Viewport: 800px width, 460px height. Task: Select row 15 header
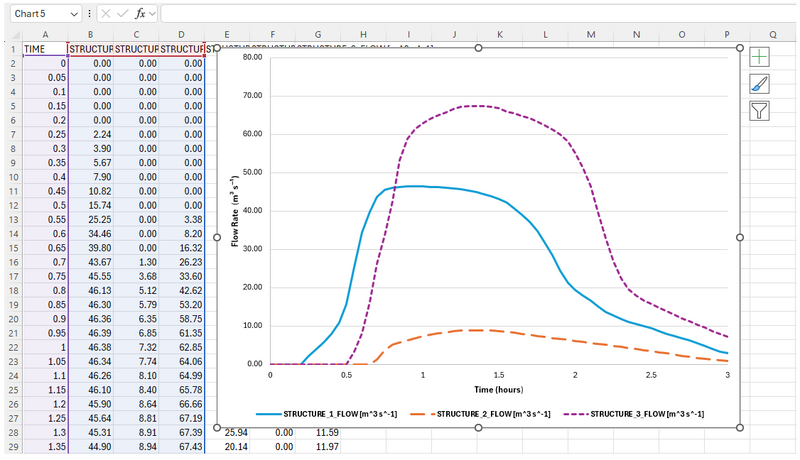pyautogui.click(x=11, y=247)
